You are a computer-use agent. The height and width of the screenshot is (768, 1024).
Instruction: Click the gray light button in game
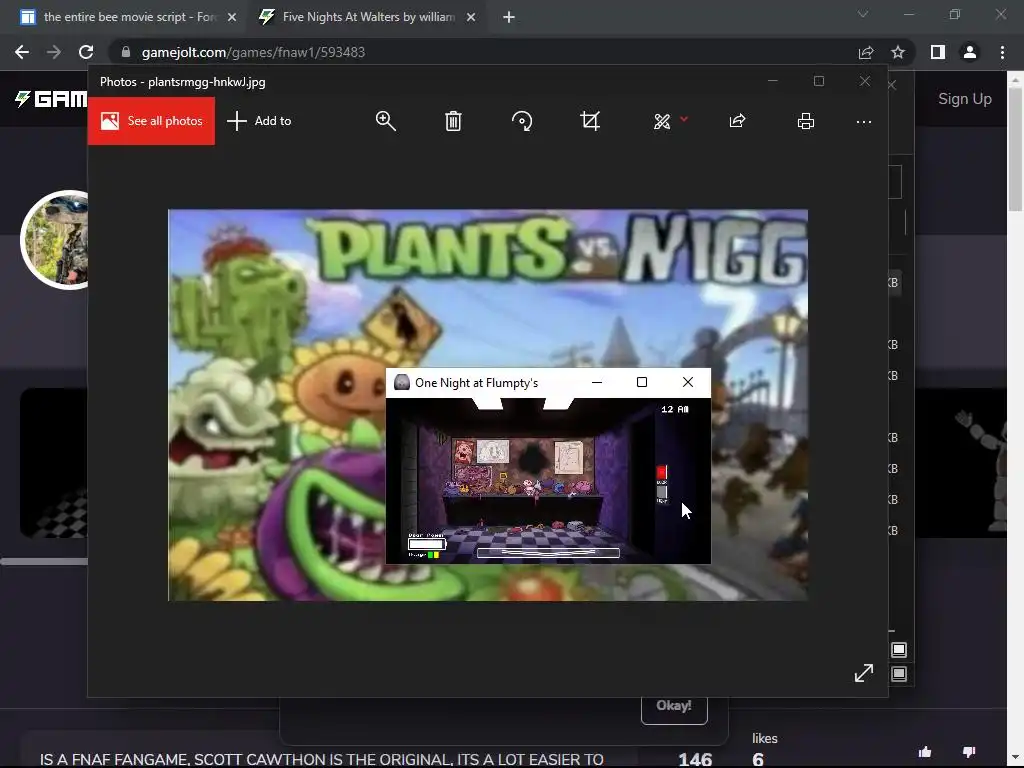662,492
